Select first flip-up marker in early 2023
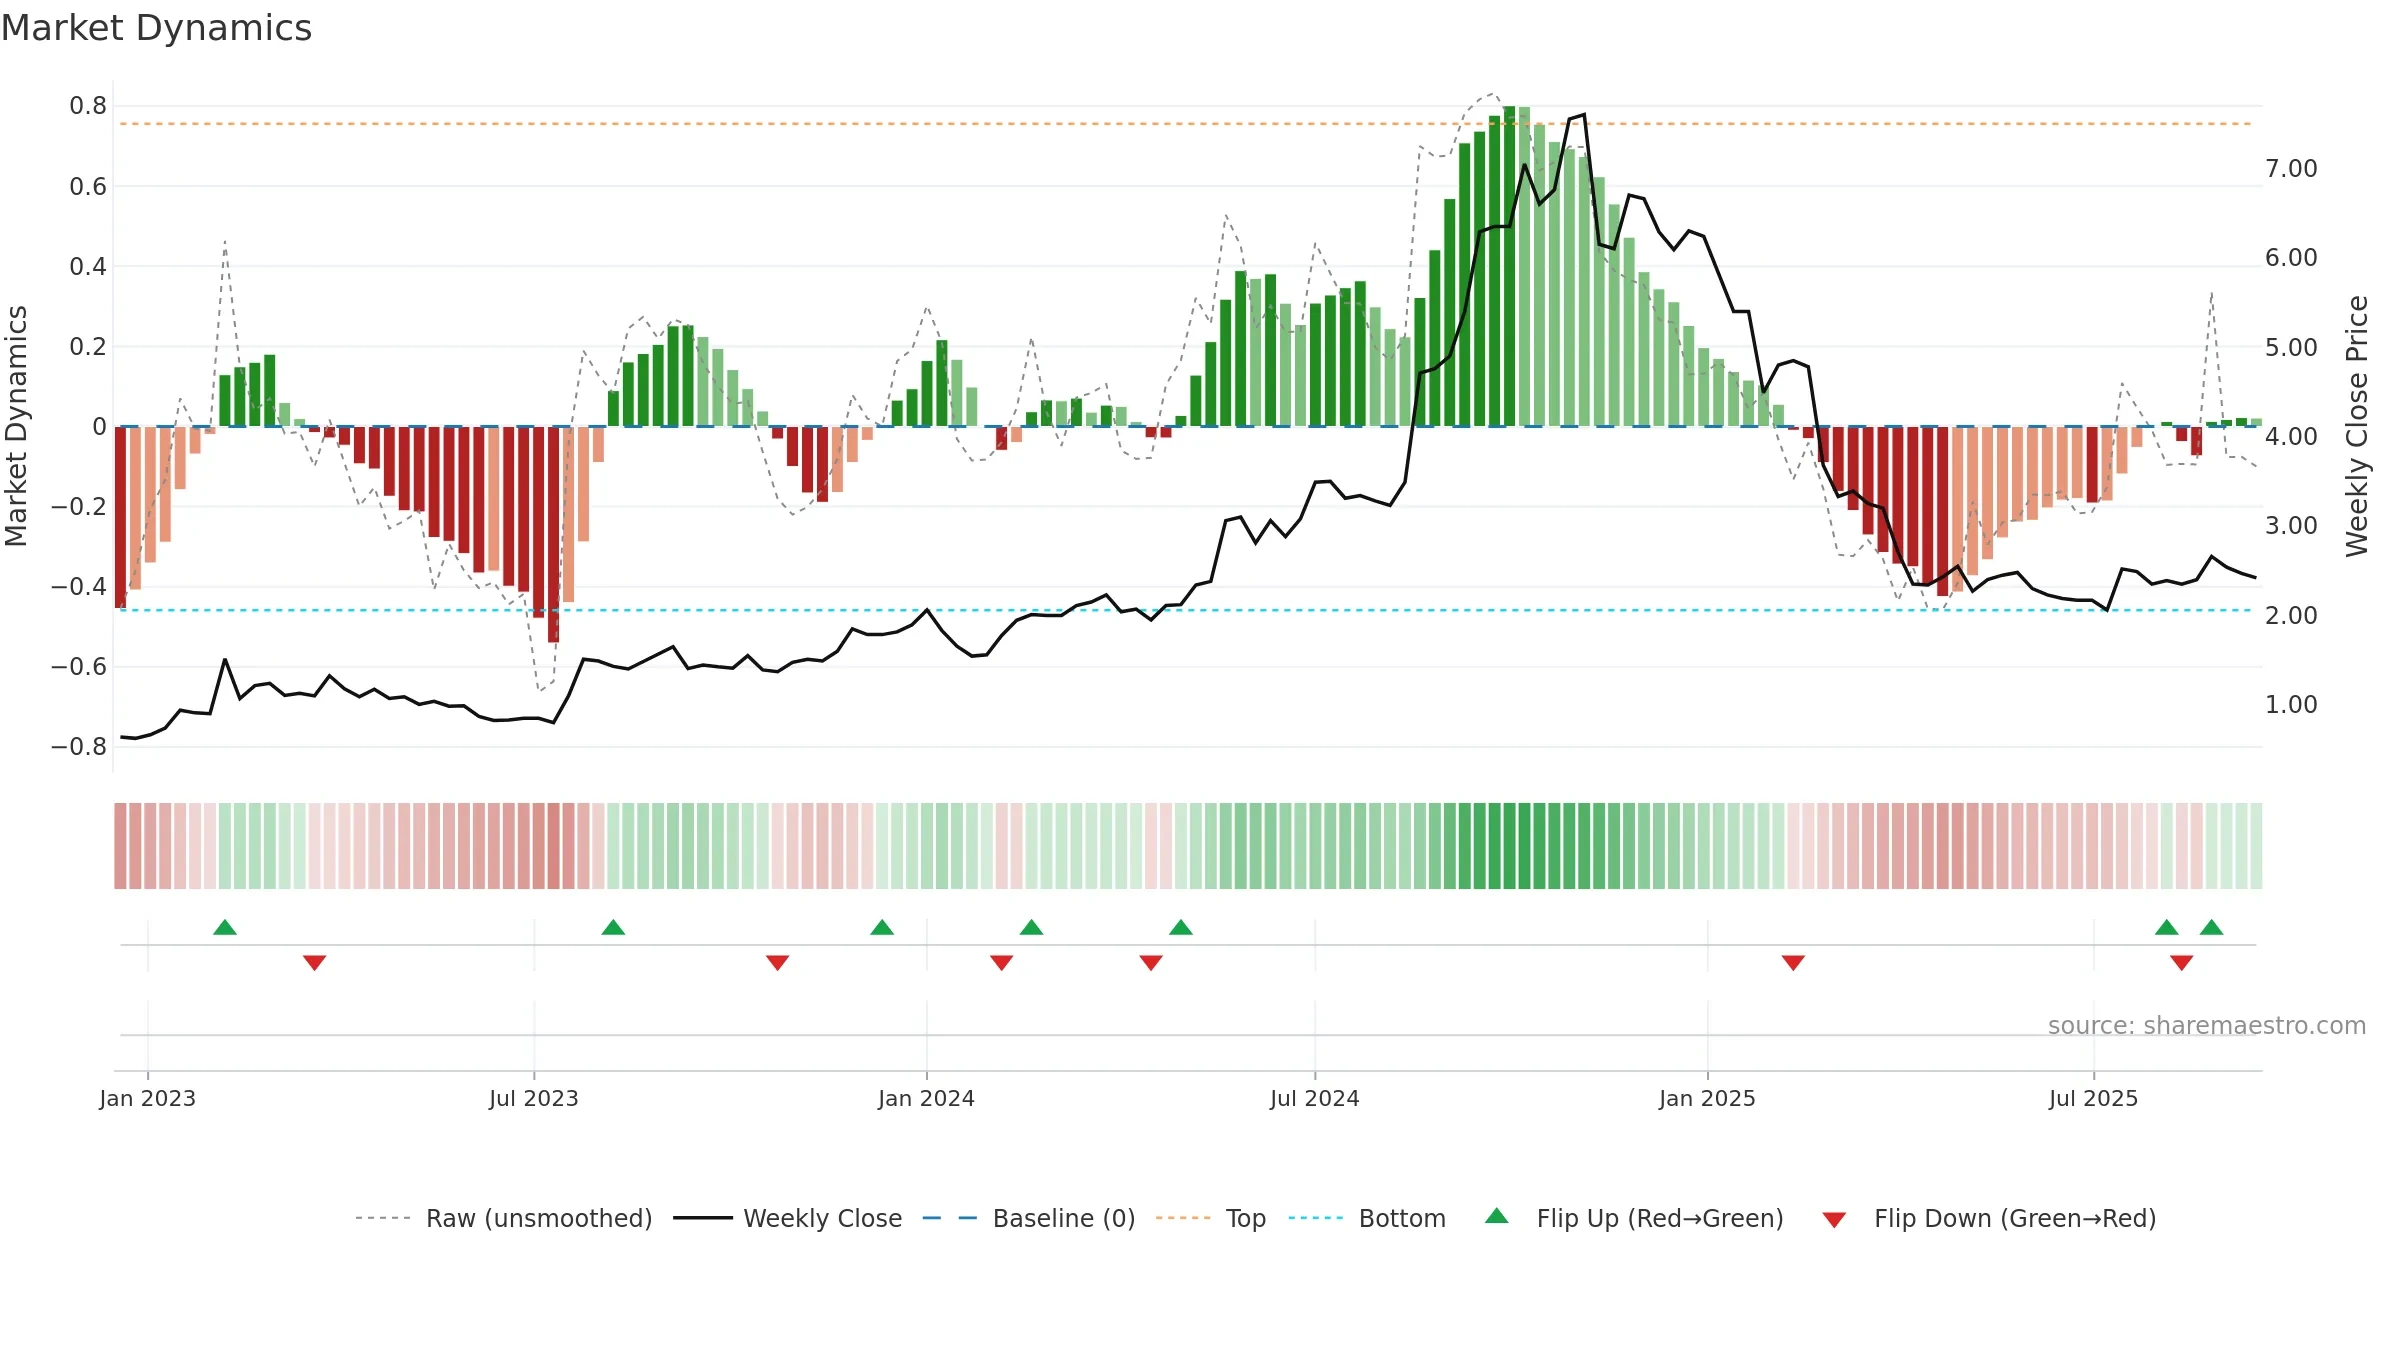 pyautogui.click(x=225, y=927)
